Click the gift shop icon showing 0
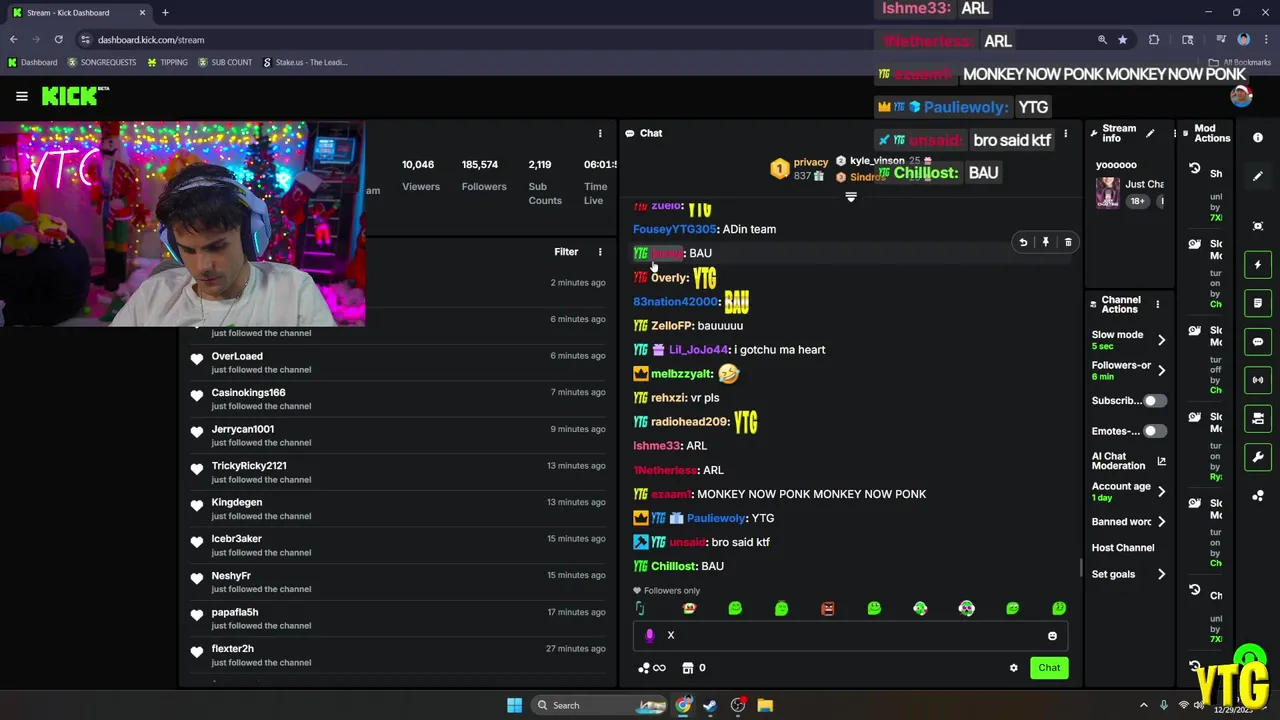Screen dimensions: 1280x720 tap(695, 668)
